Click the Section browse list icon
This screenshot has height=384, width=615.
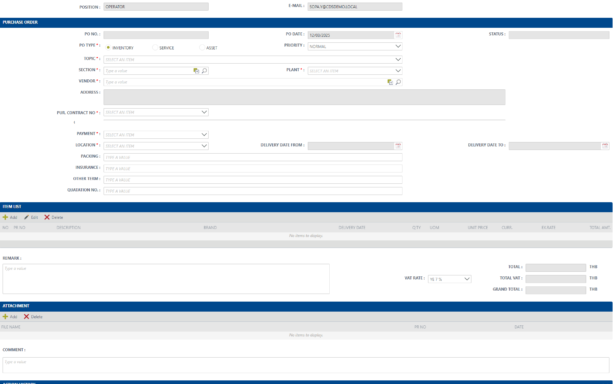[x=196, y=71]
